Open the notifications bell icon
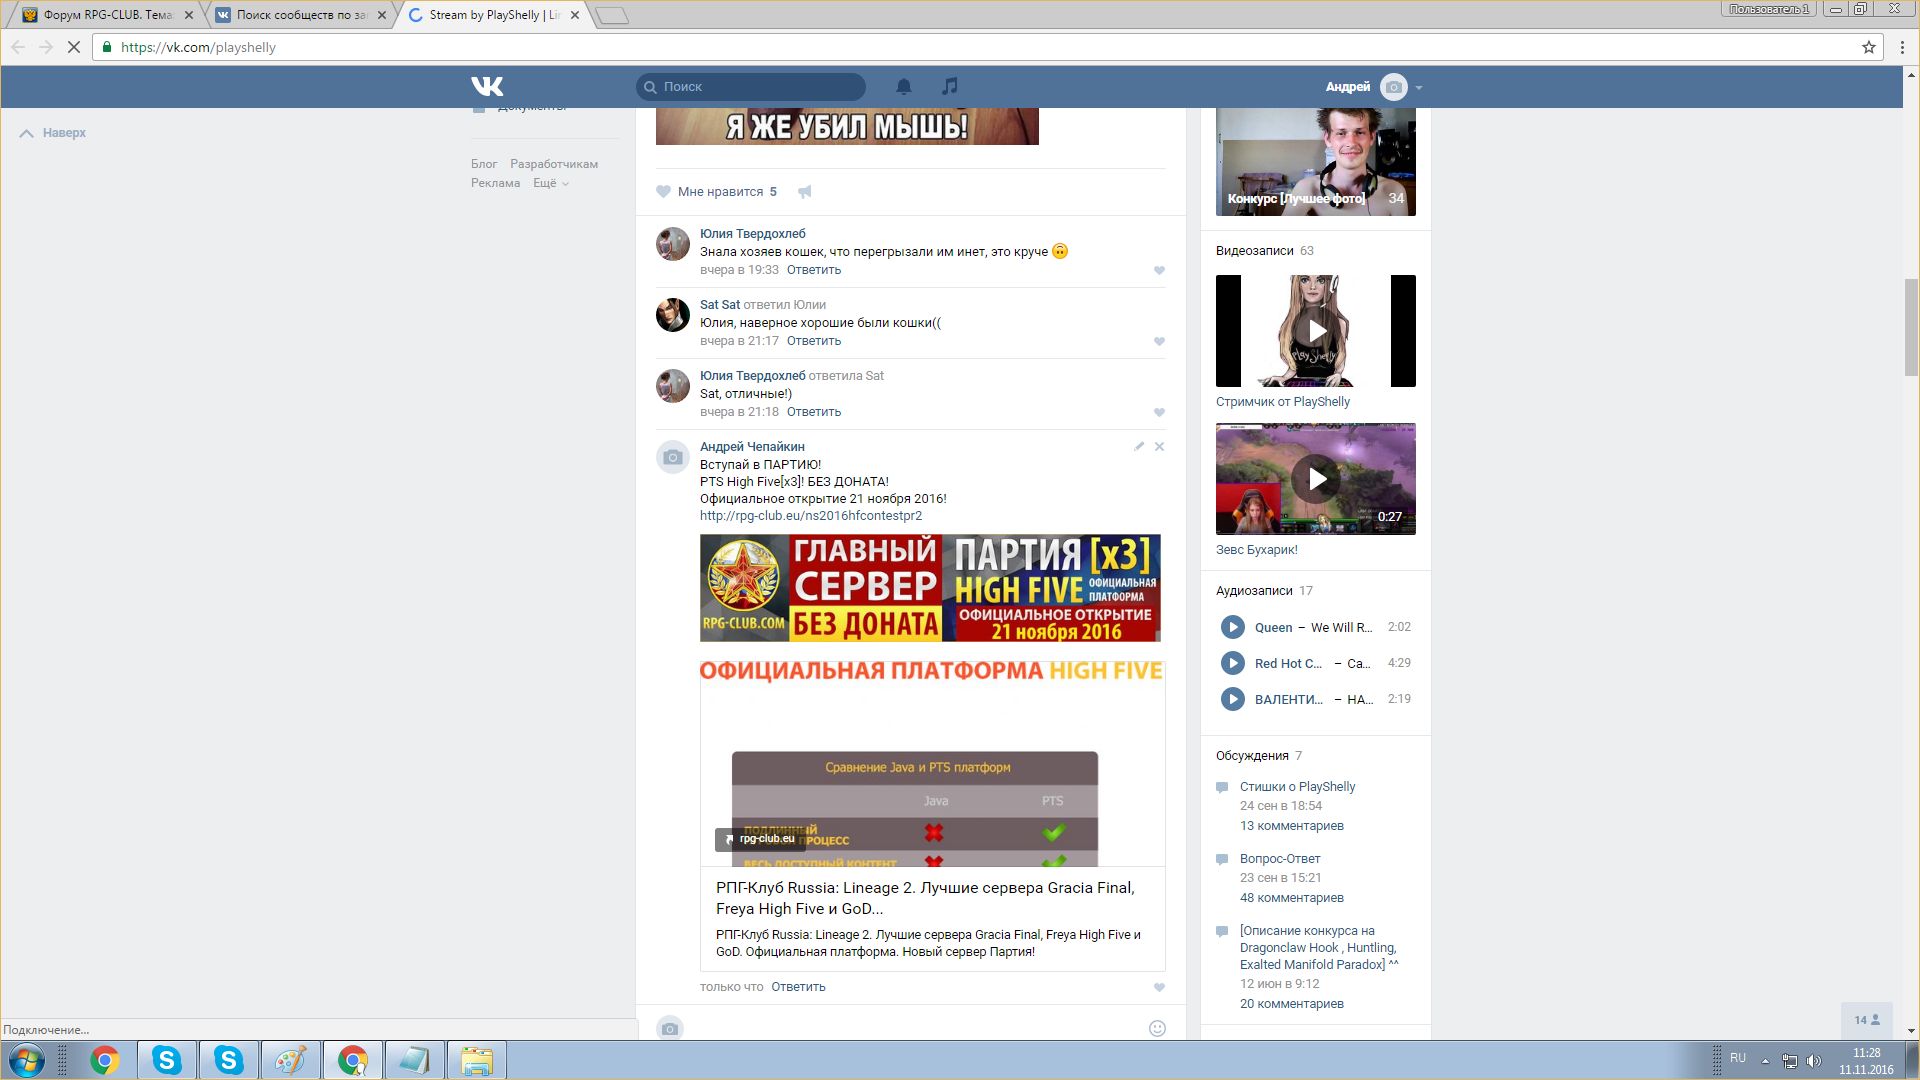 coord(904,87)
